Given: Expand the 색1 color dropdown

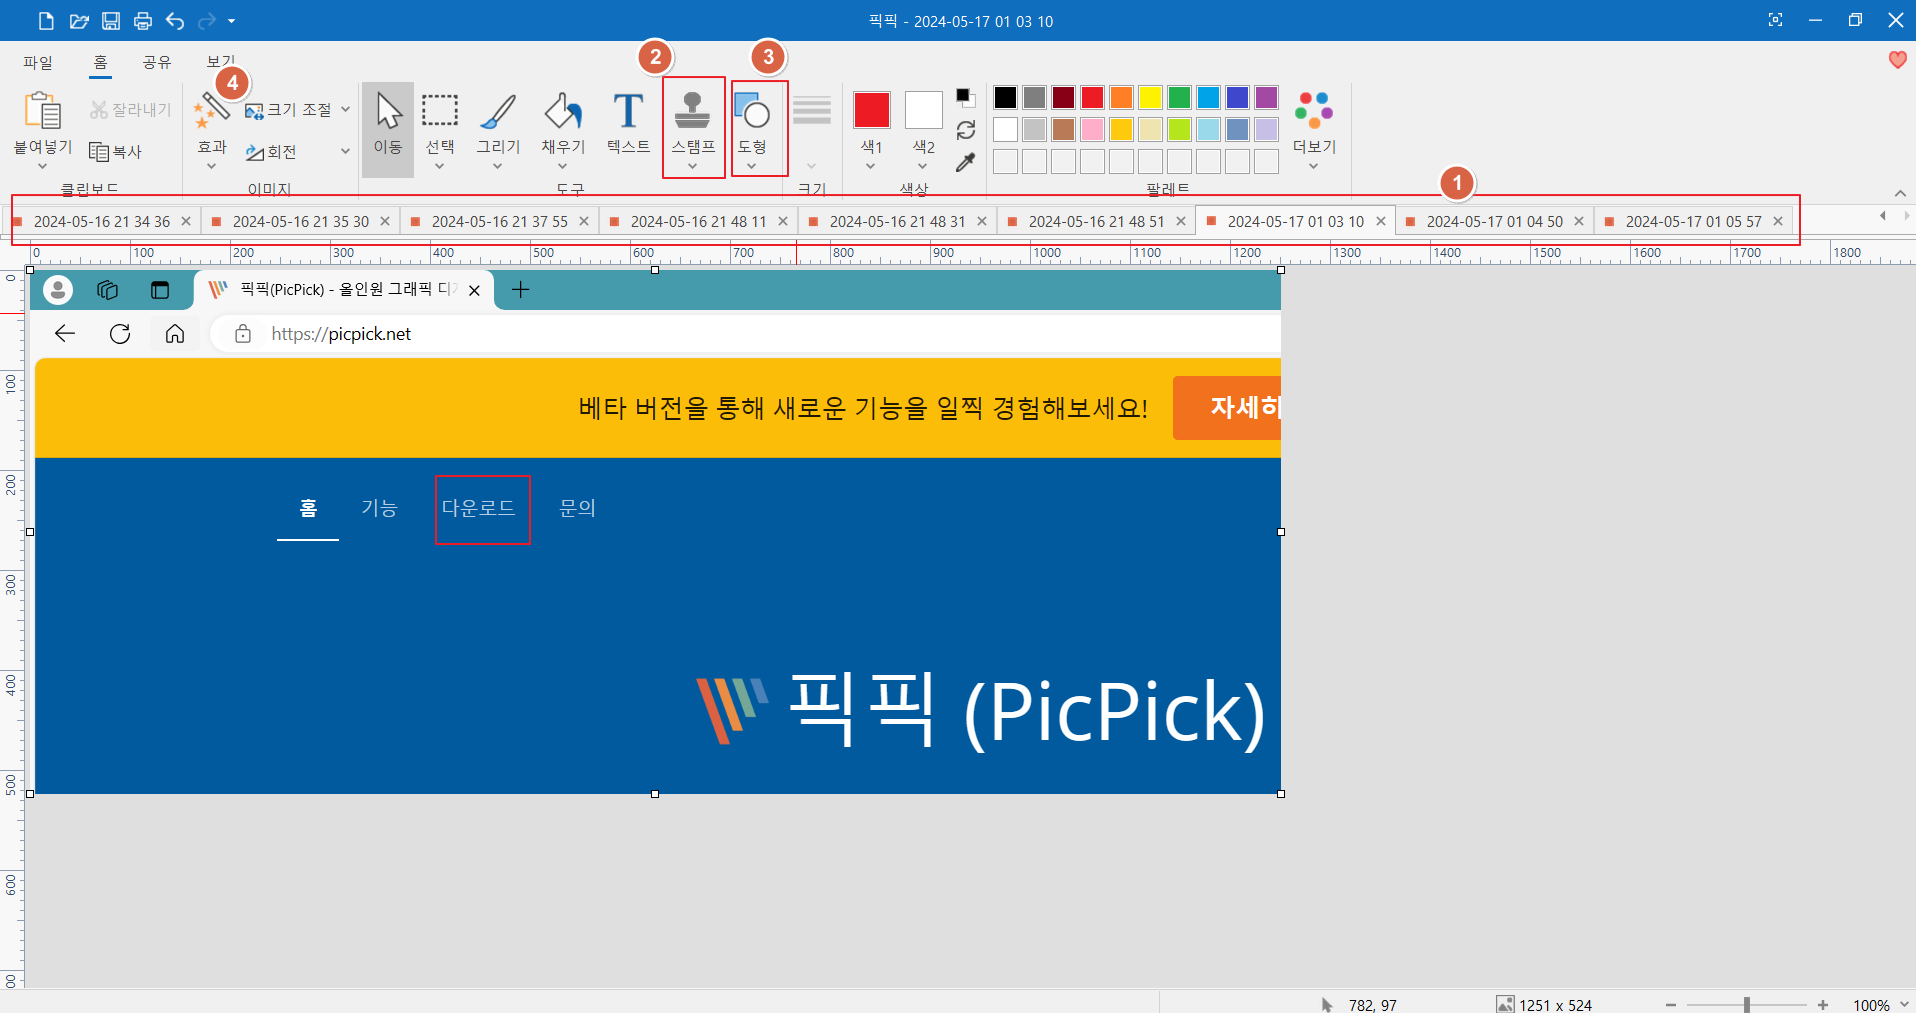Looking at the screenshot, I should coord(871,166).
